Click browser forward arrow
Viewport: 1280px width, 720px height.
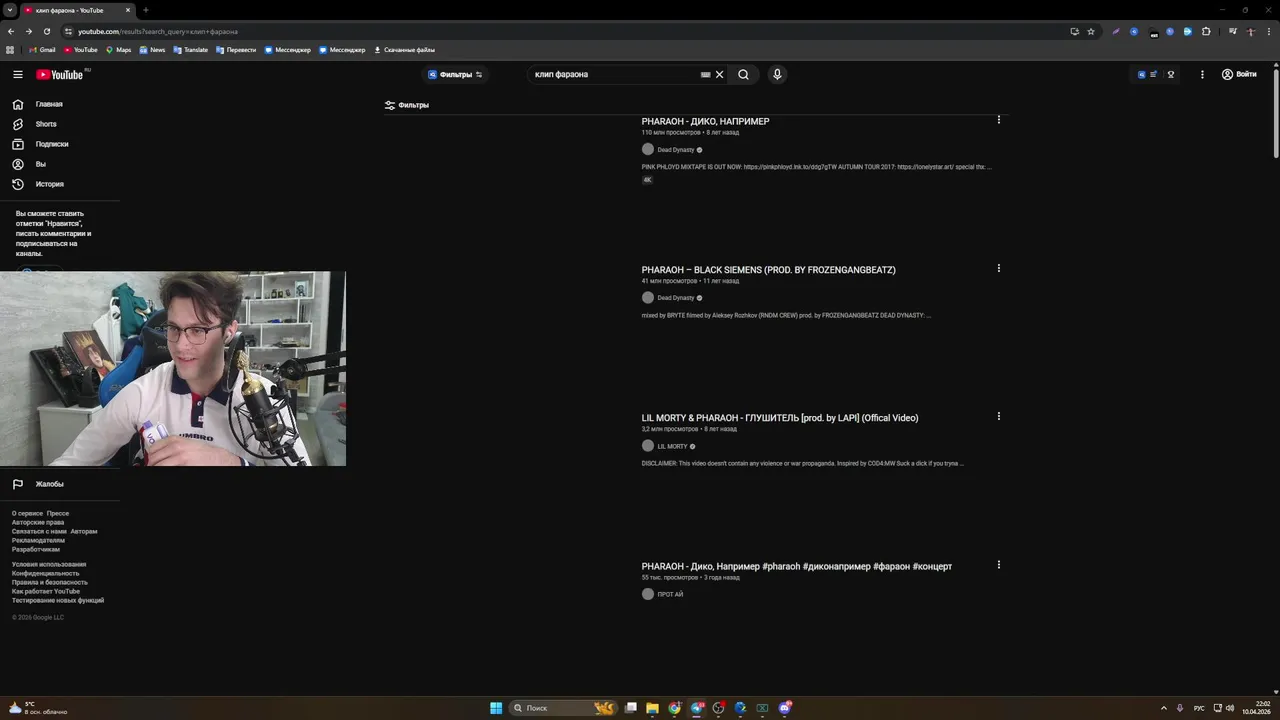click(x=29, y=31)
